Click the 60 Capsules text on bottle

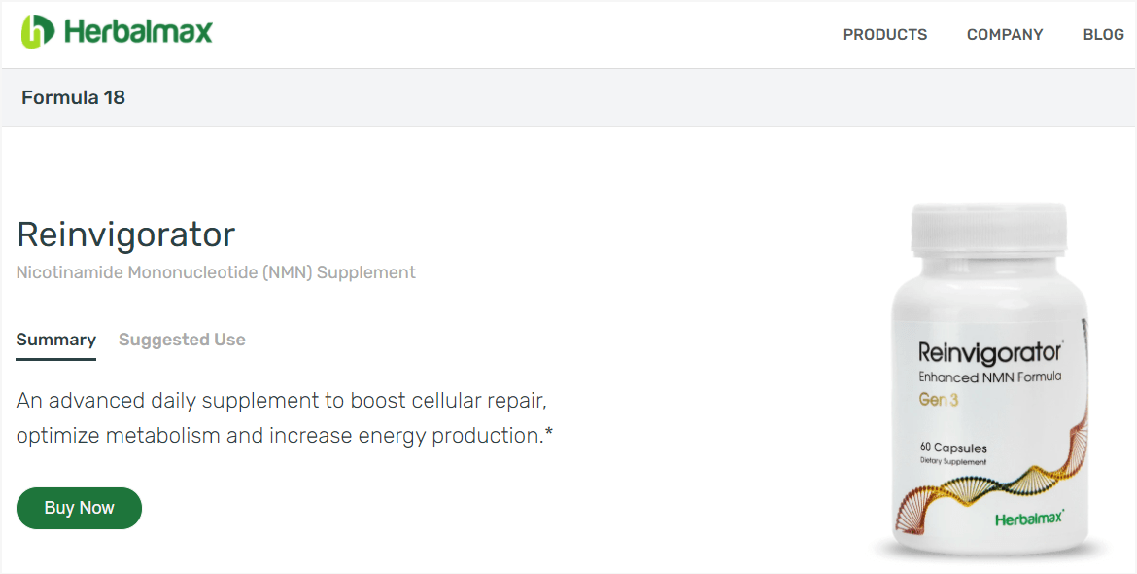click(x=953, y=448)
